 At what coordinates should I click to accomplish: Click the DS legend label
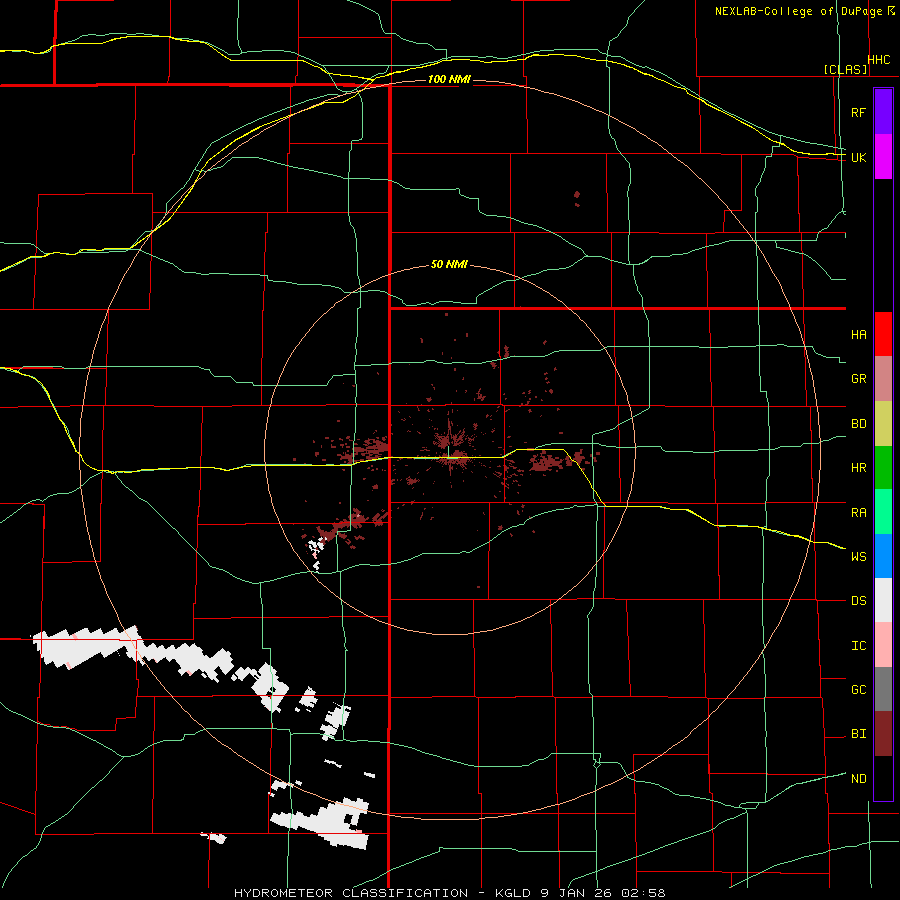[x=858, y=601]
